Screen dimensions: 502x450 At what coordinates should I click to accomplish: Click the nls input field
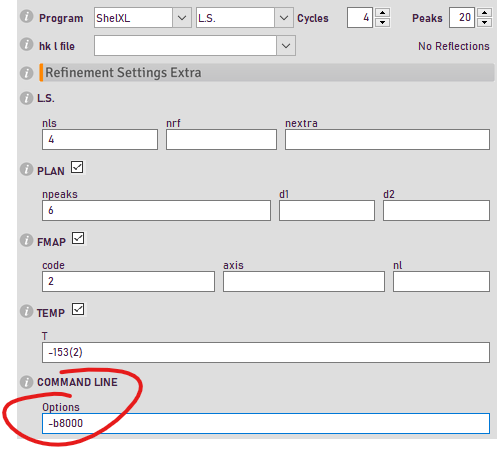[100, 140]
